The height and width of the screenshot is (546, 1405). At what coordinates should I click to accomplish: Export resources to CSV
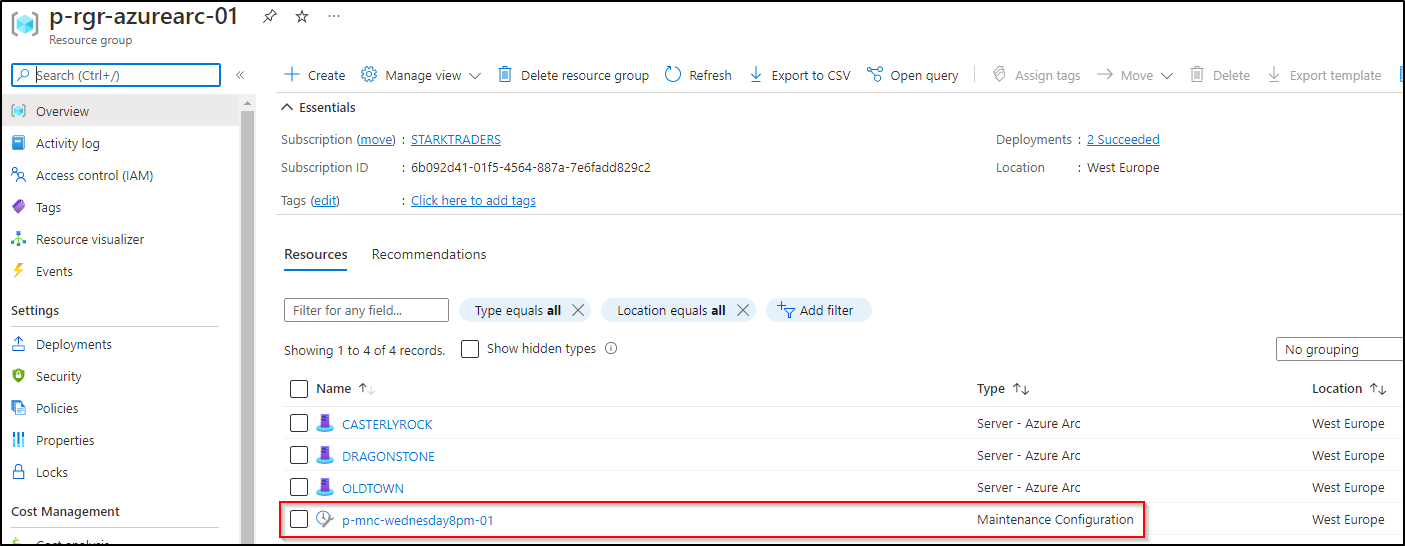pyautogui.click(x=800, y=75)
